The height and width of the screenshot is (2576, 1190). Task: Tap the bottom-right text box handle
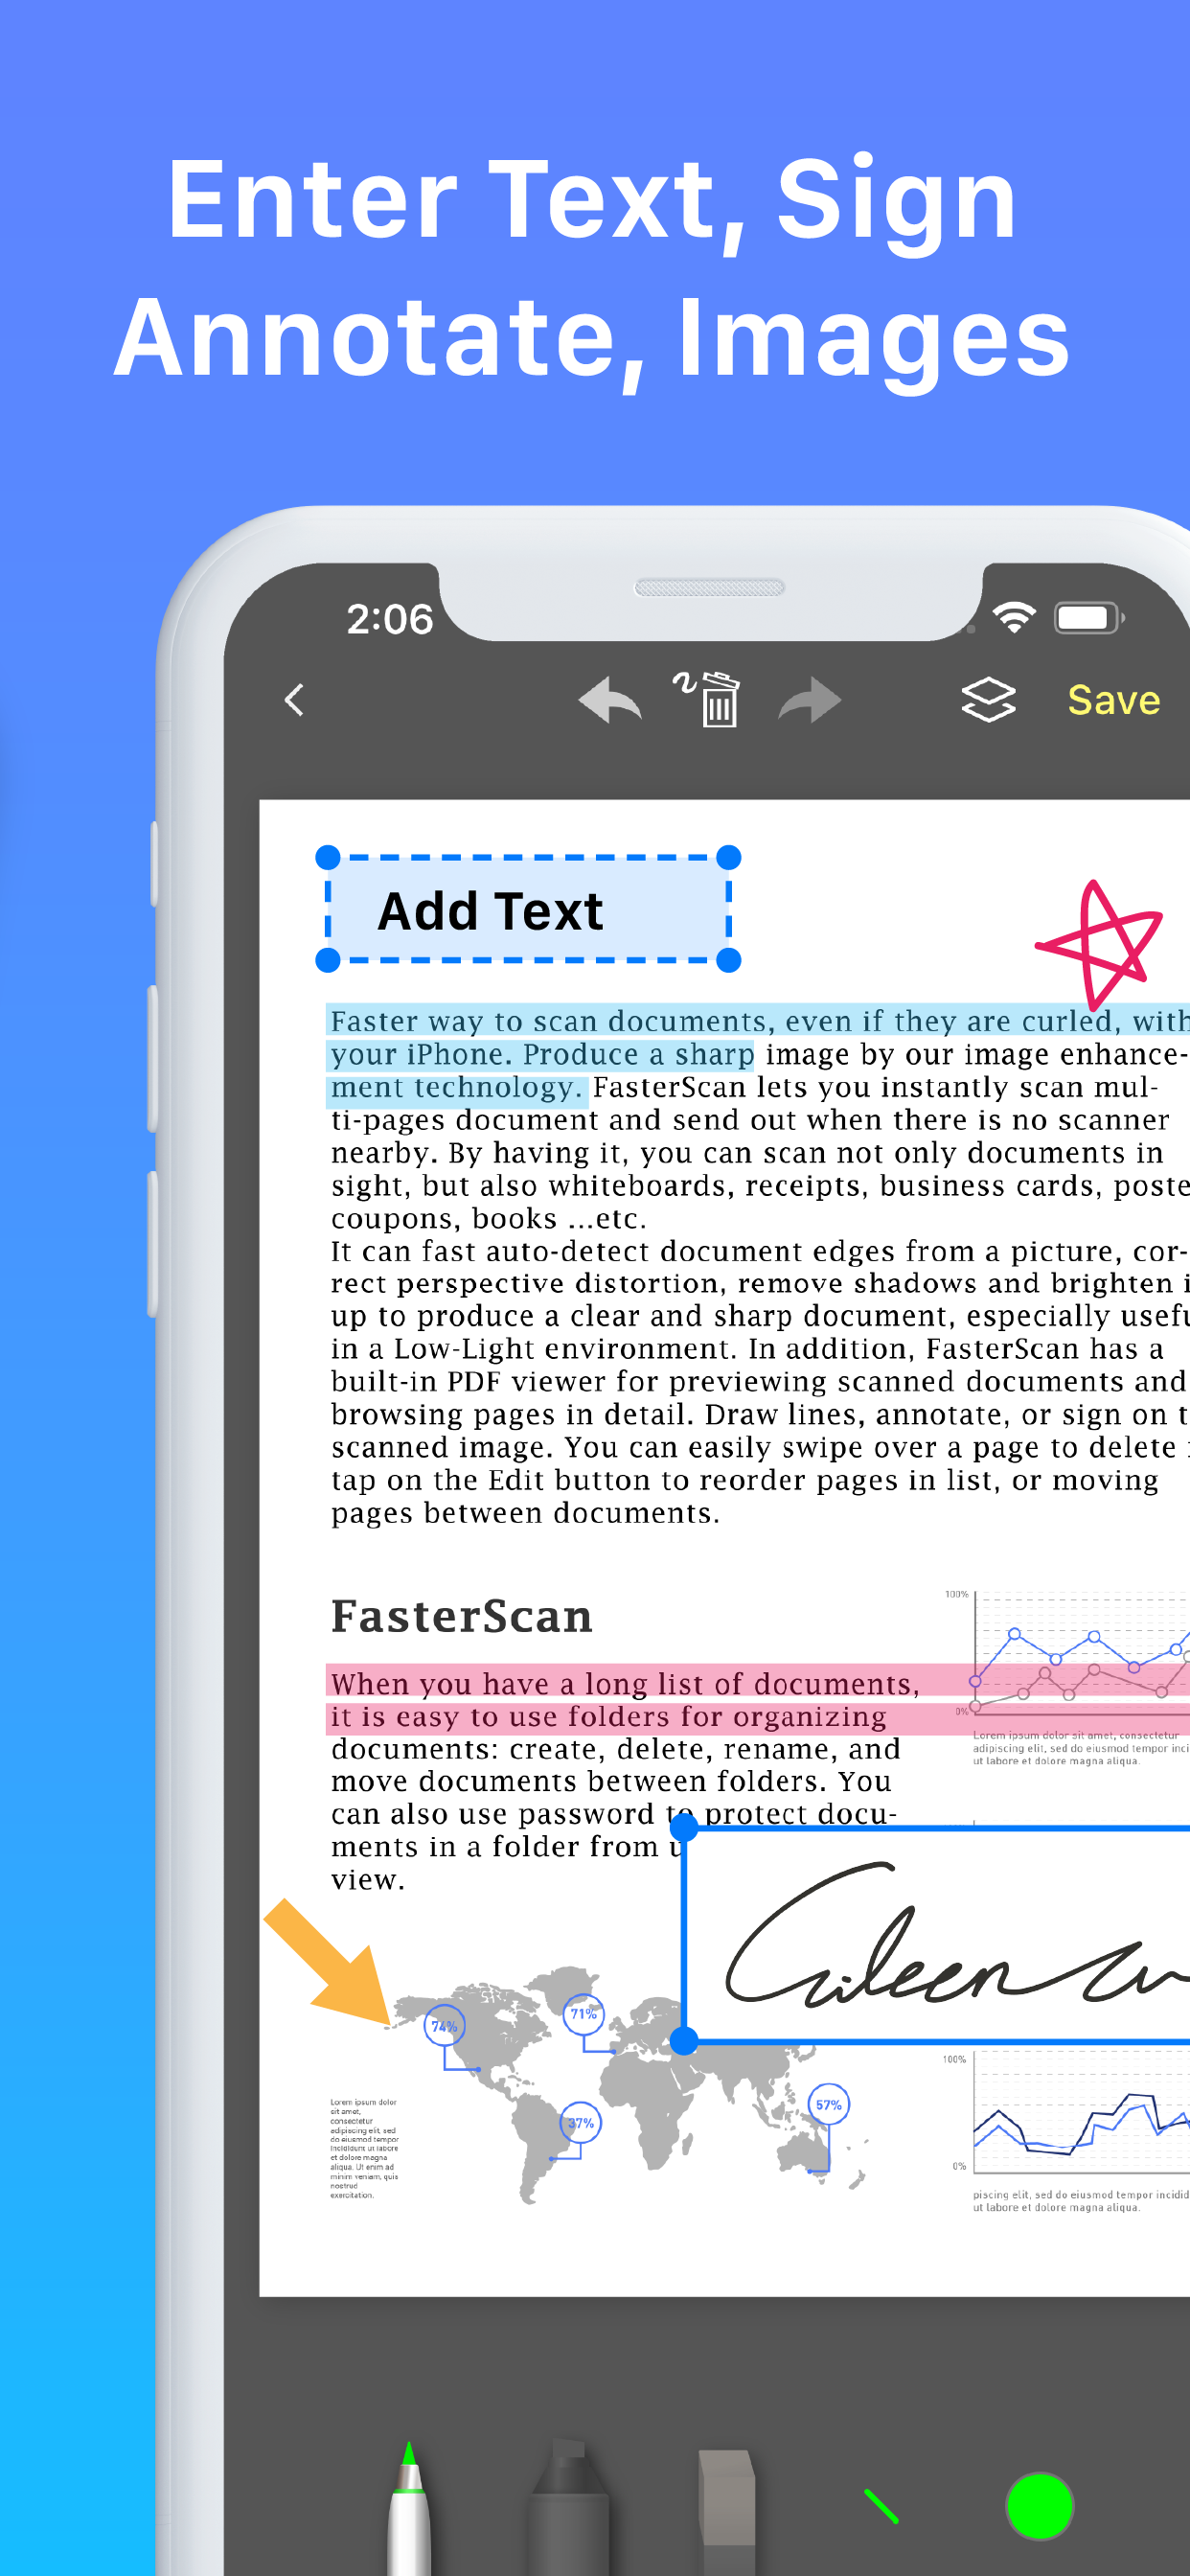729,960
